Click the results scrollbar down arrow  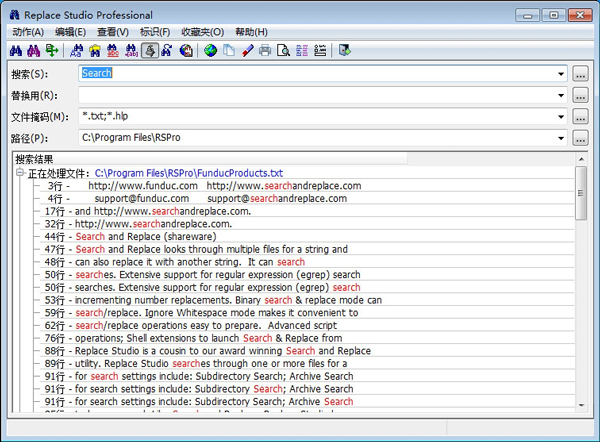click(x=581, y=405)
